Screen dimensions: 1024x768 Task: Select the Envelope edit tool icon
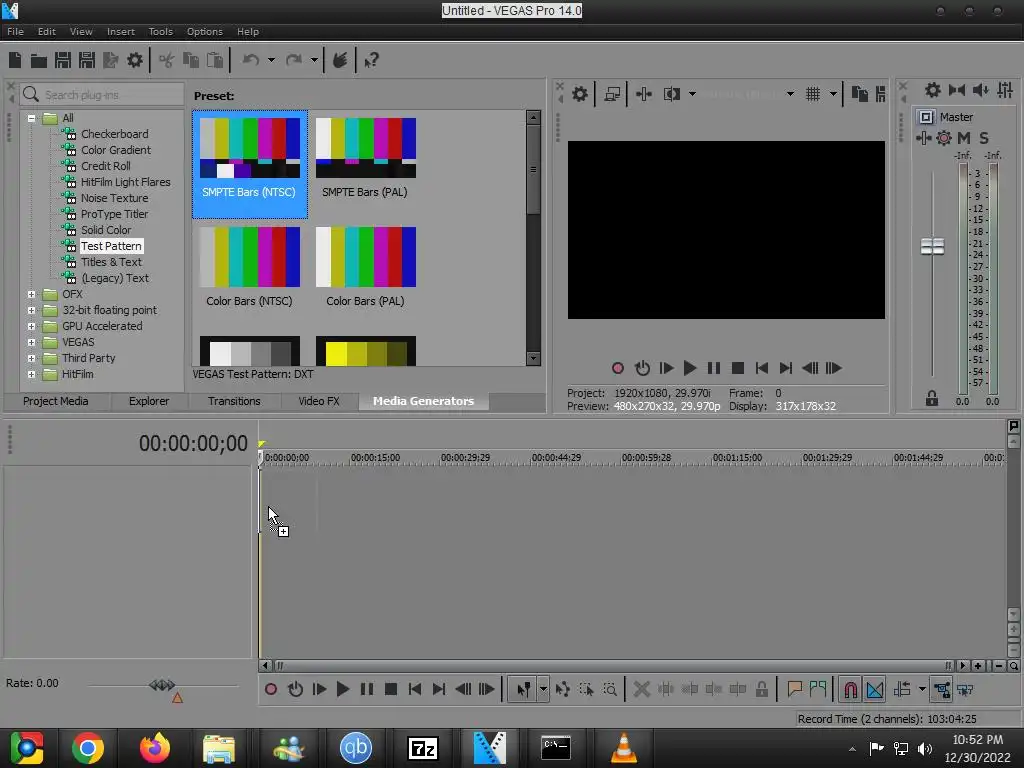coord(562,690)
